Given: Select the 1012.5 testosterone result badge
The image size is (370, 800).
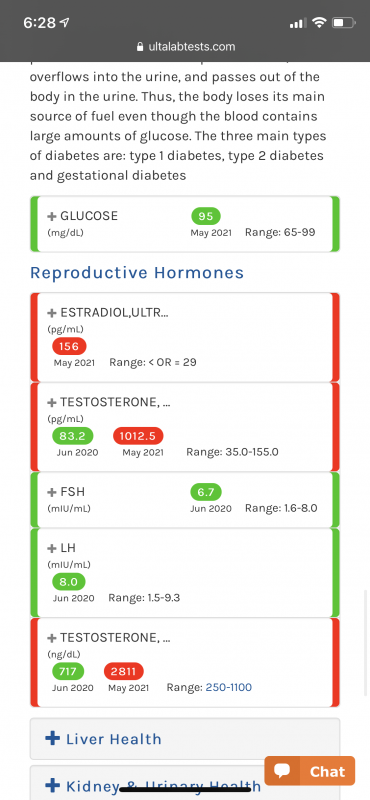Looking at the screenshot, I should 138,436.
